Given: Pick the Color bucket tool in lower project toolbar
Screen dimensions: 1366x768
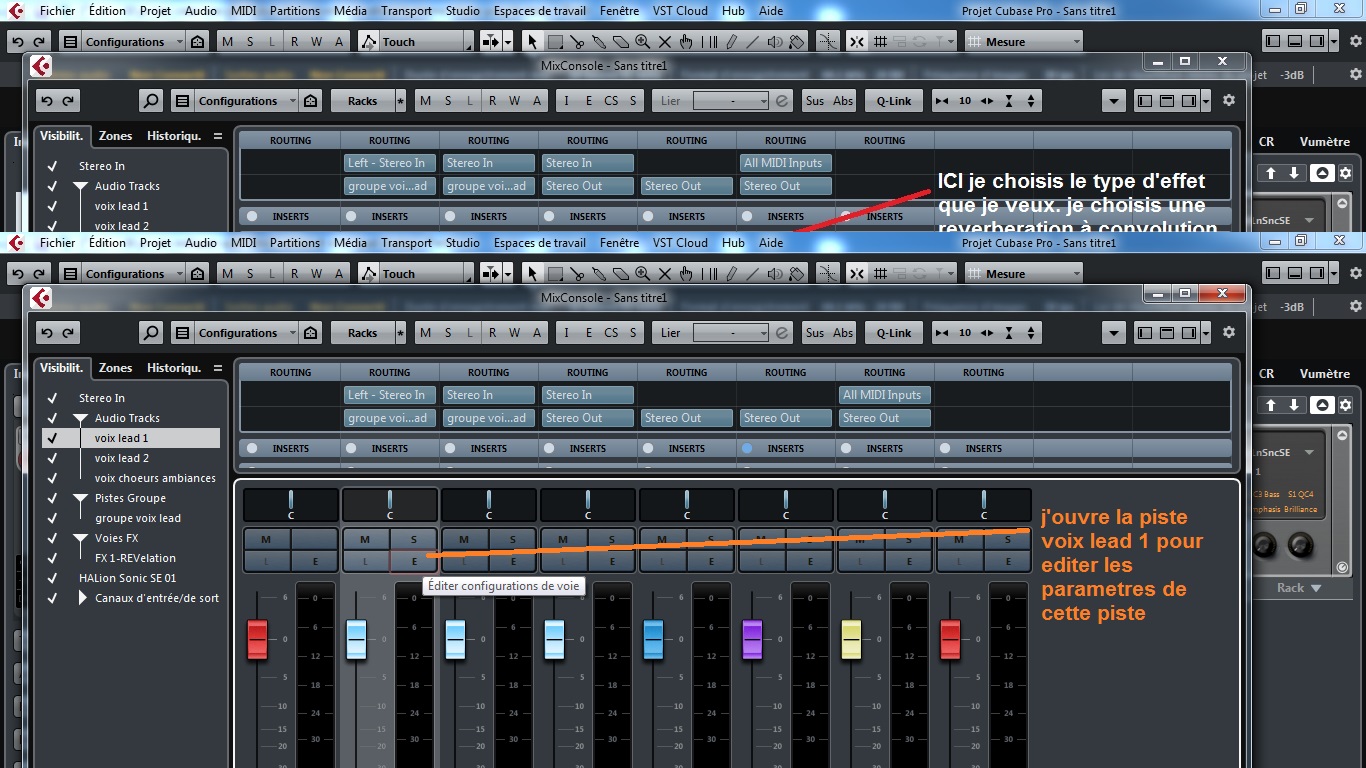Looking at the screenshot, I should pyautogui.click(x=797, y=274).
